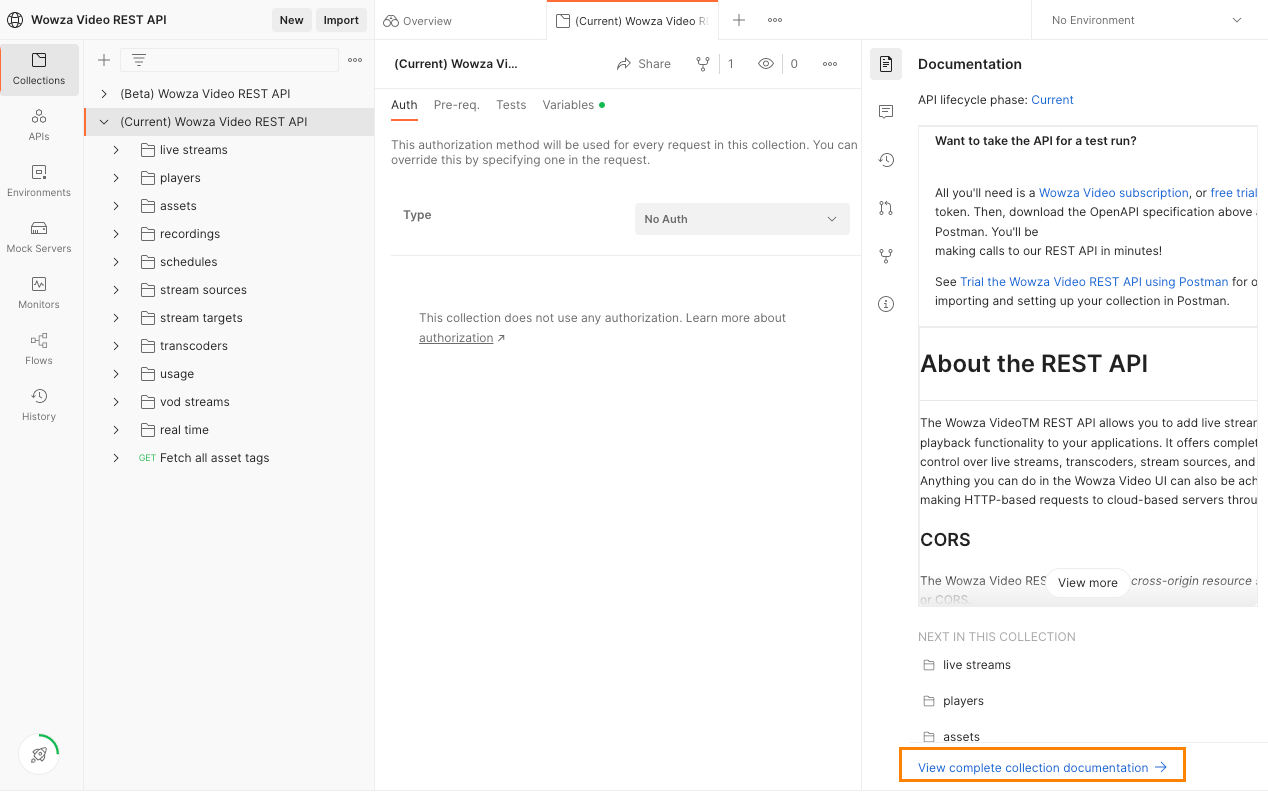Click the Current lifecycle phase link
Image resolution: width=1268 pixels, height=792 pixels.
click(x=1052, y=100)
